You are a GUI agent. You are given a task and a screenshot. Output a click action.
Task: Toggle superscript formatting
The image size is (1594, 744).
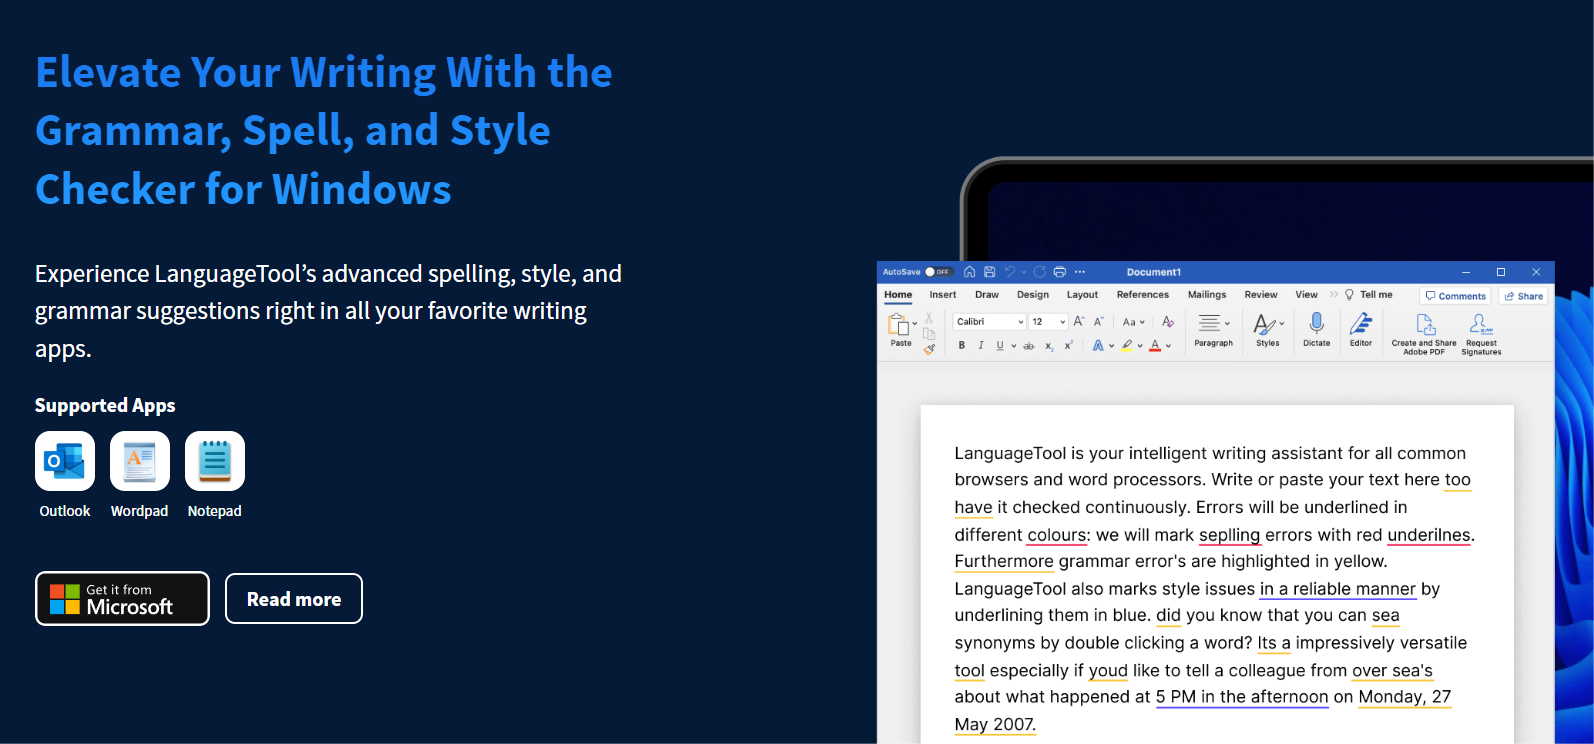(x=1069, y=345)
